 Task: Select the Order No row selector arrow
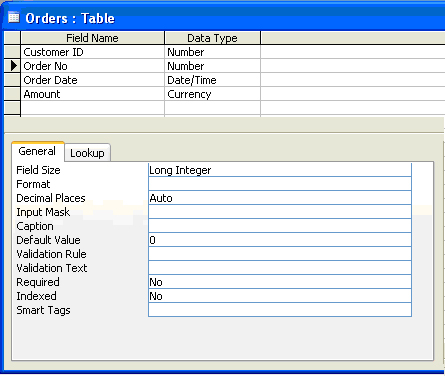point(12,66)
